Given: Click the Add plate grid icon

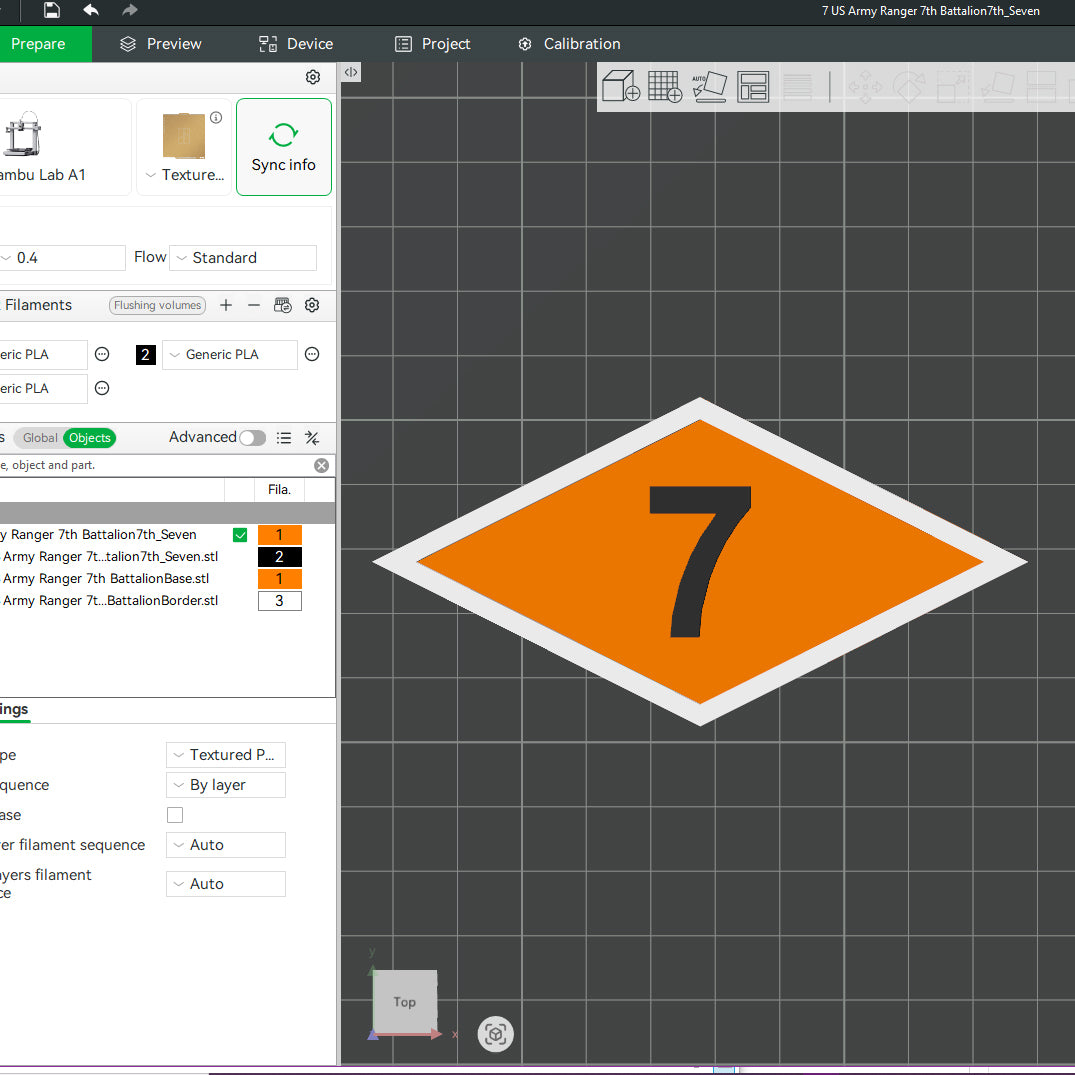Looking at the screenshot, I should tap(665, 87).
